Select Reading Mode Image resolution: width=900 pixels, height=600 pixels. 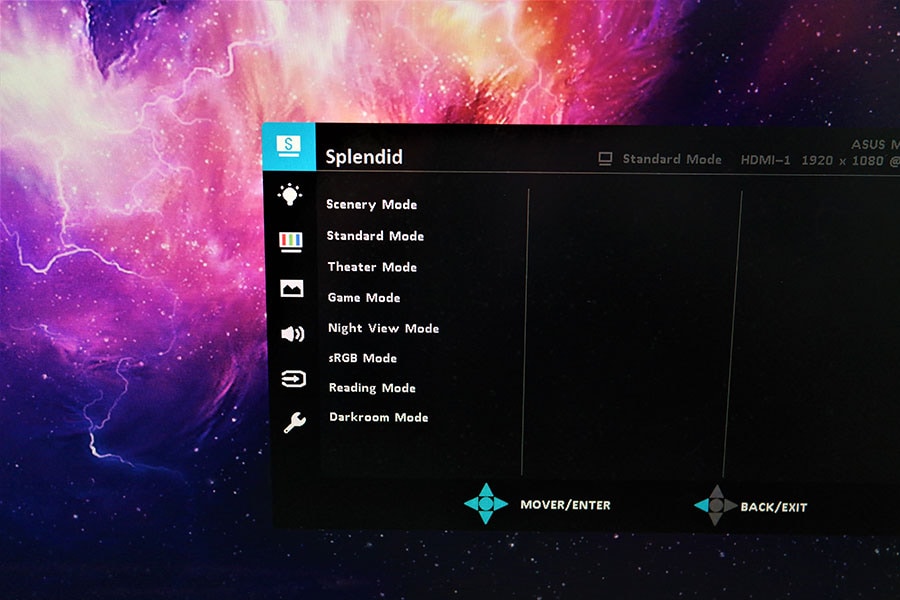click(x=372, y=388)
